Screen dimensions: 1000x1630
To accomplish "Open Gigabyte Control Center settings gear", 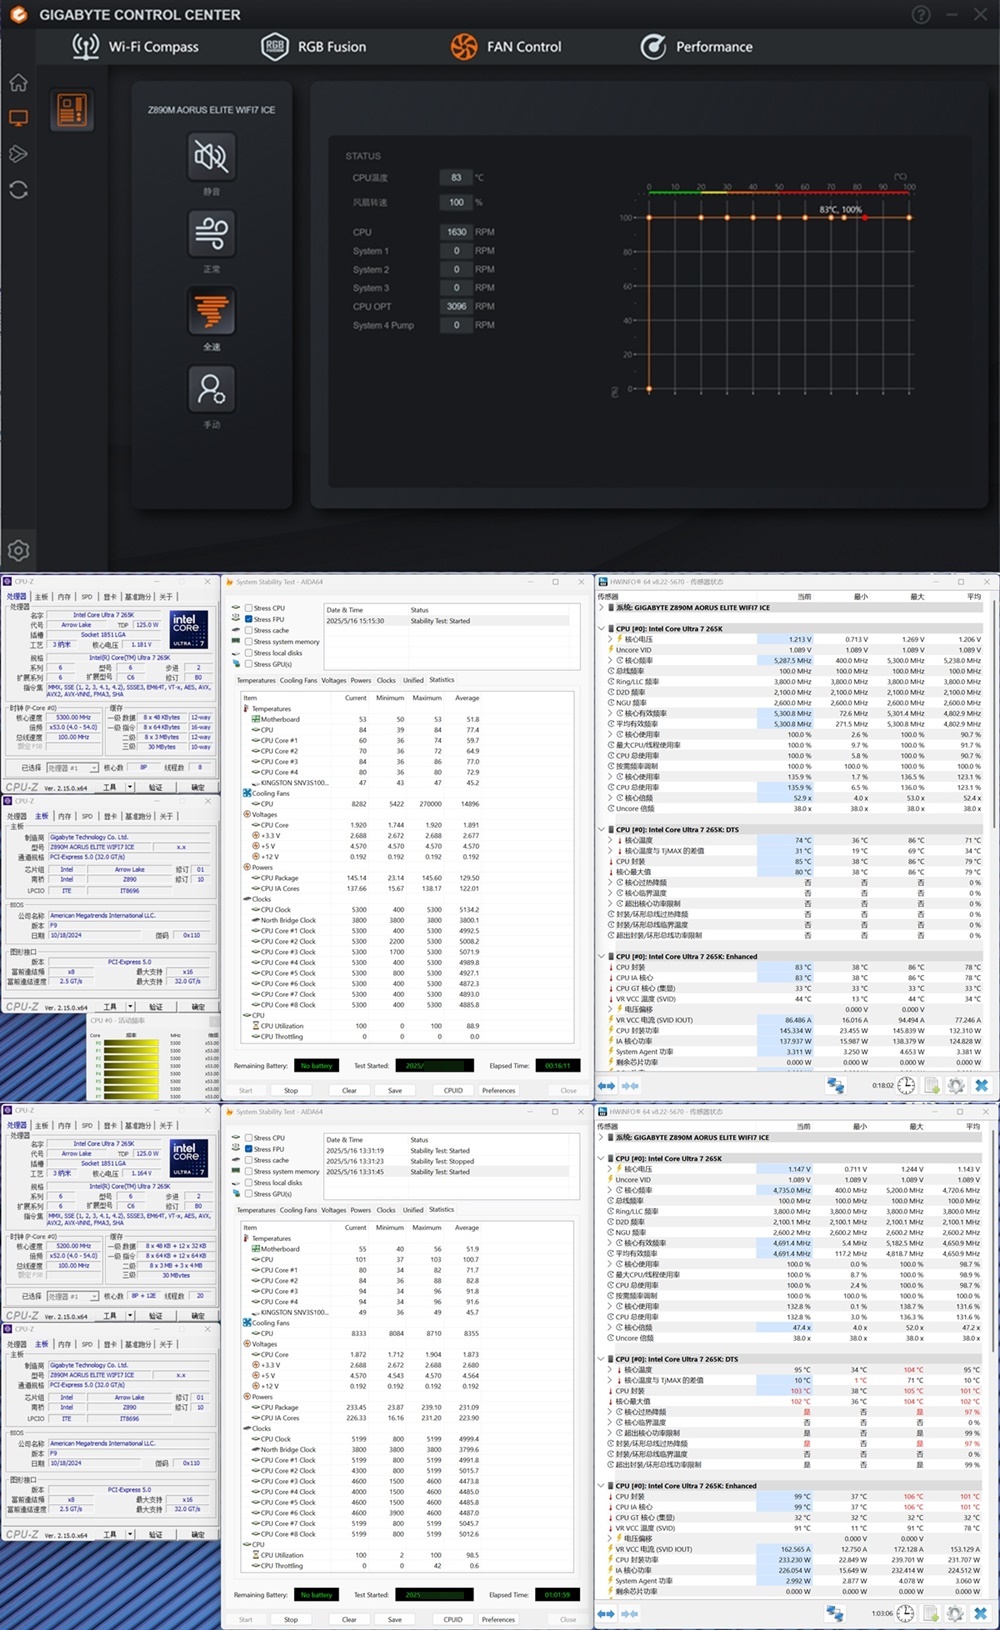I will click(18, 550).
